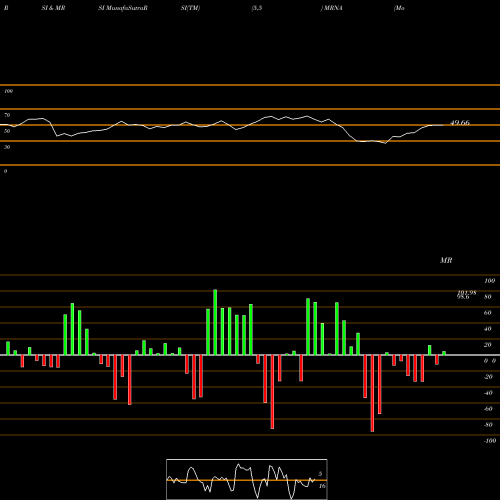Click the MR axis label -20

[488, 377]
